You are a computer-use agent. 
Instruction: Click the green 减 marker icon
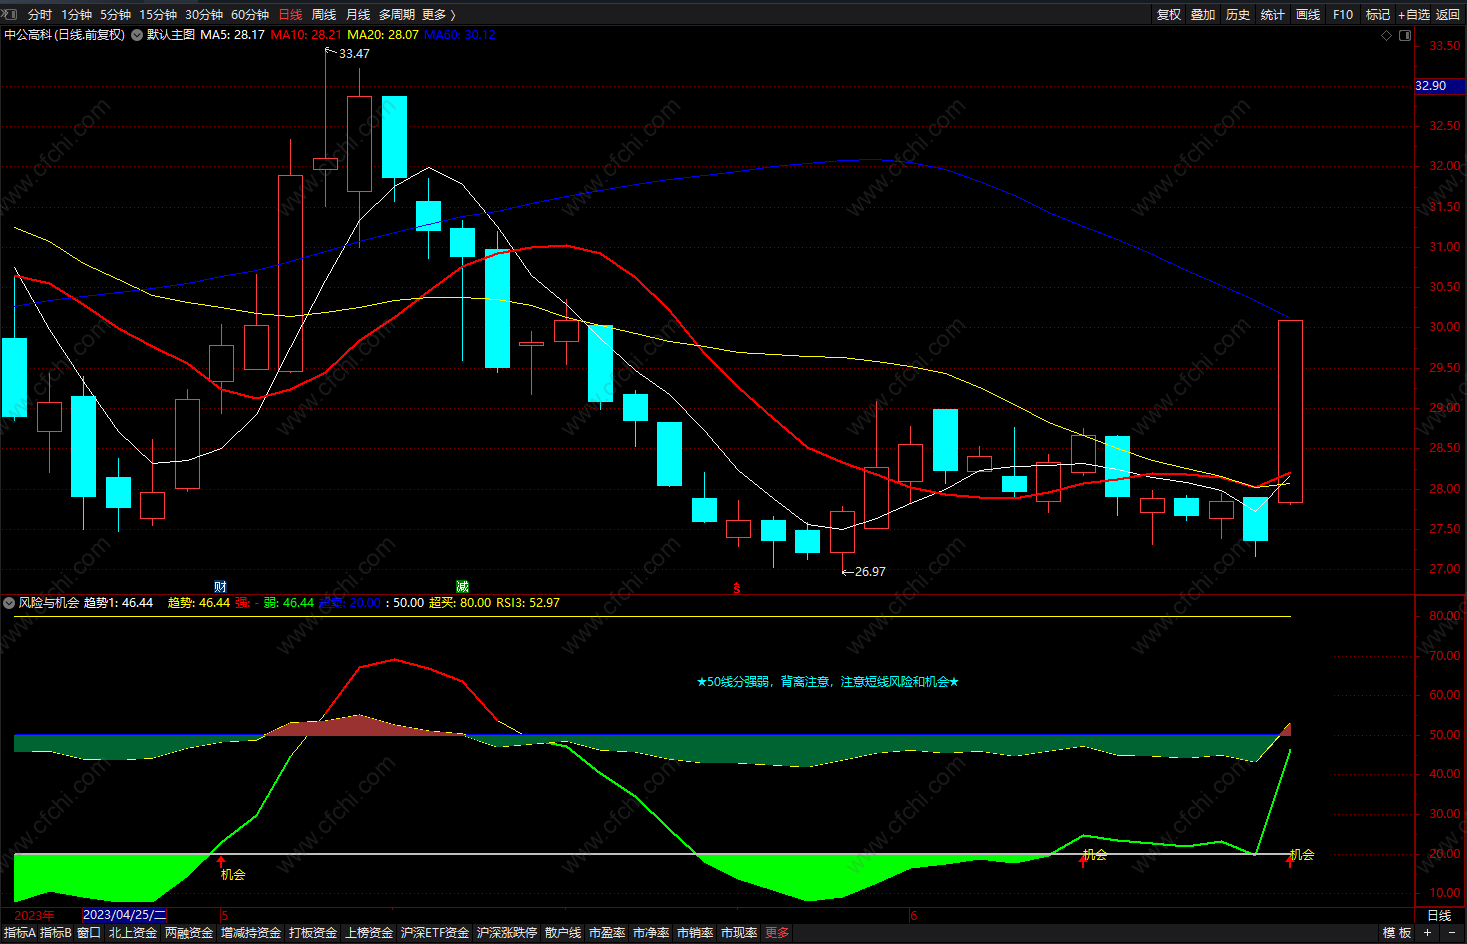click(462, 587)
